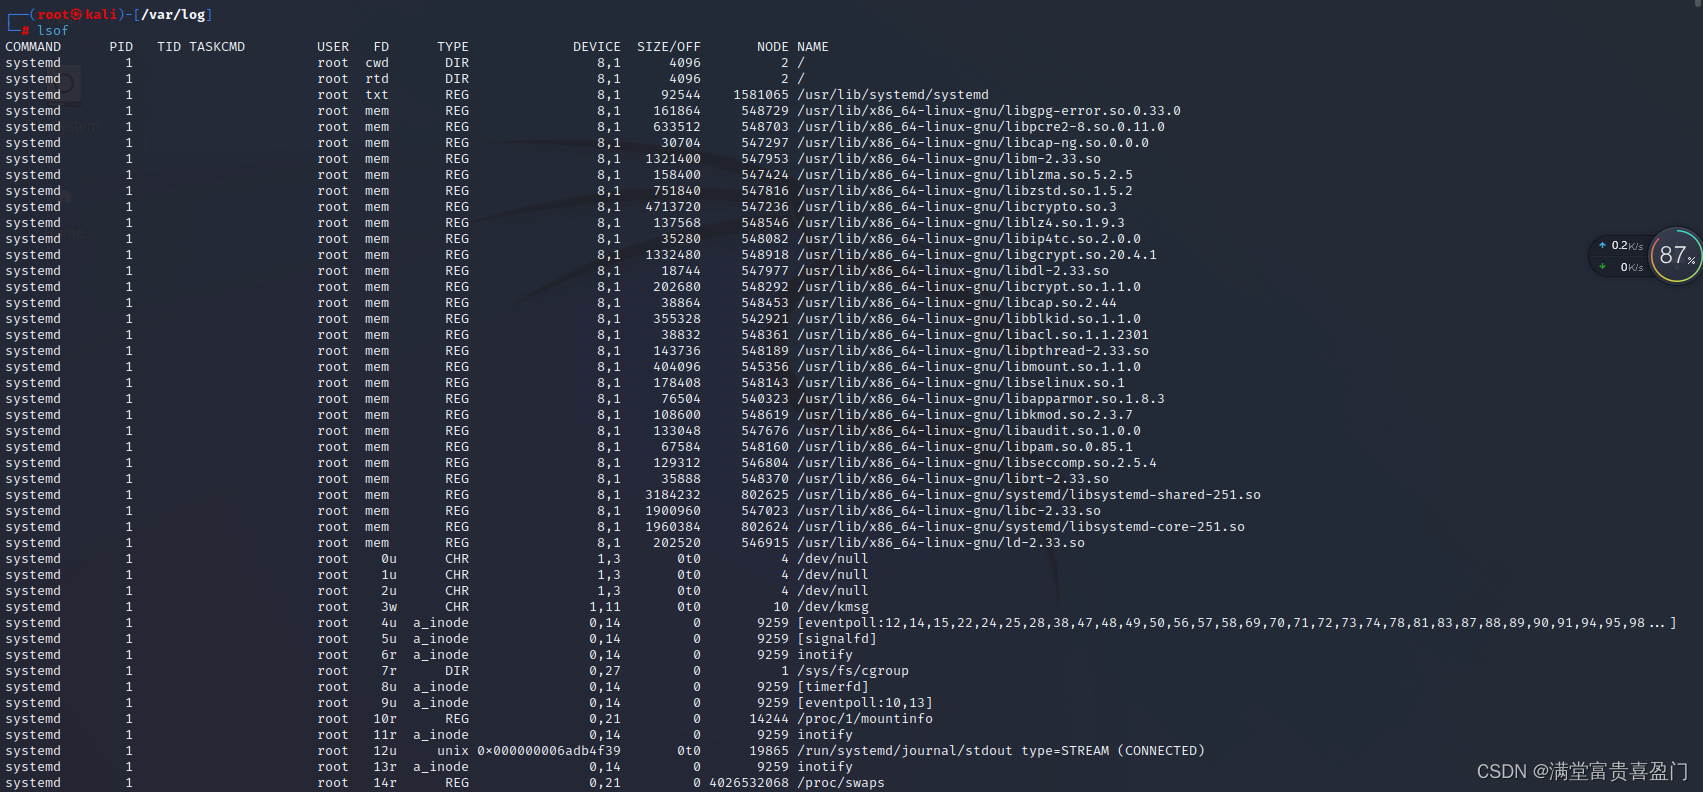
Task: Click the NAME column header
Action: click(813, 47)
